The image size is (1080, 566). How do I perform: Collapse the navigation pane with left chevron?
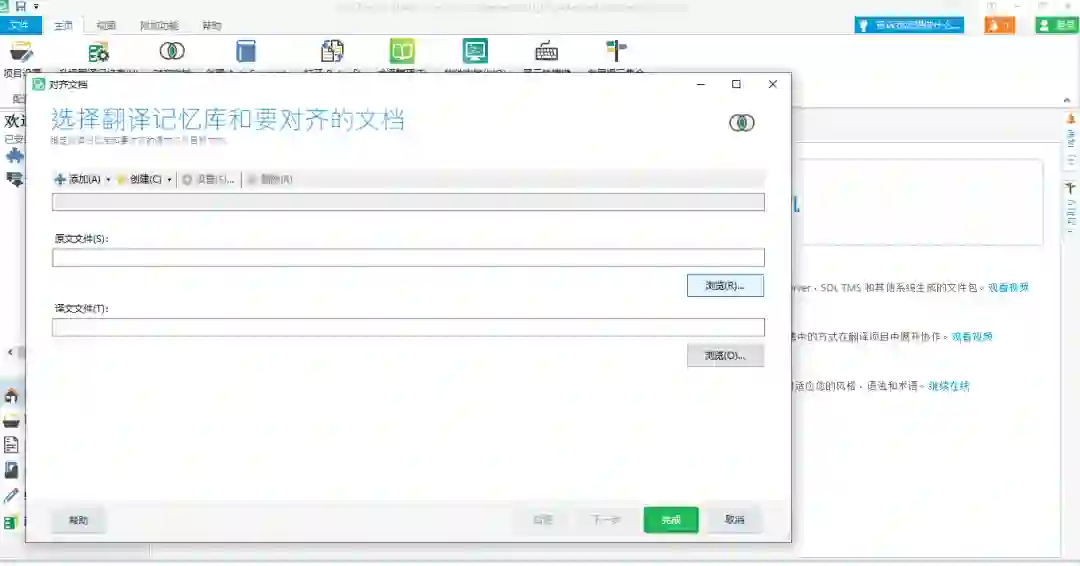click(10, 352)
